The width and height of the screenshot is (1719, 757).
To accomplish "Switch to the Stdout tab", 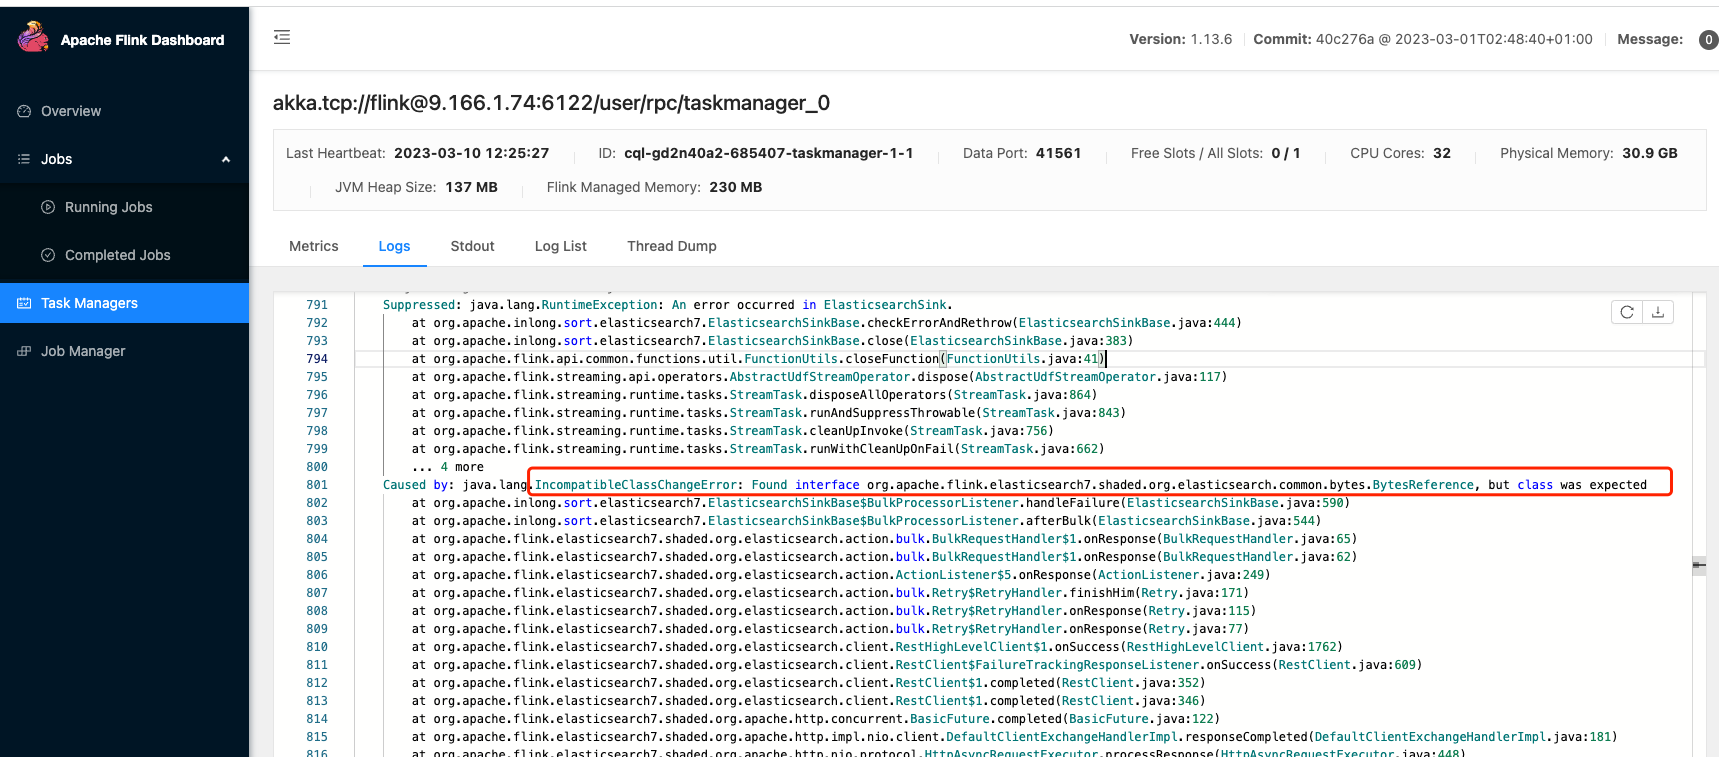I will (x=472, y=246).
